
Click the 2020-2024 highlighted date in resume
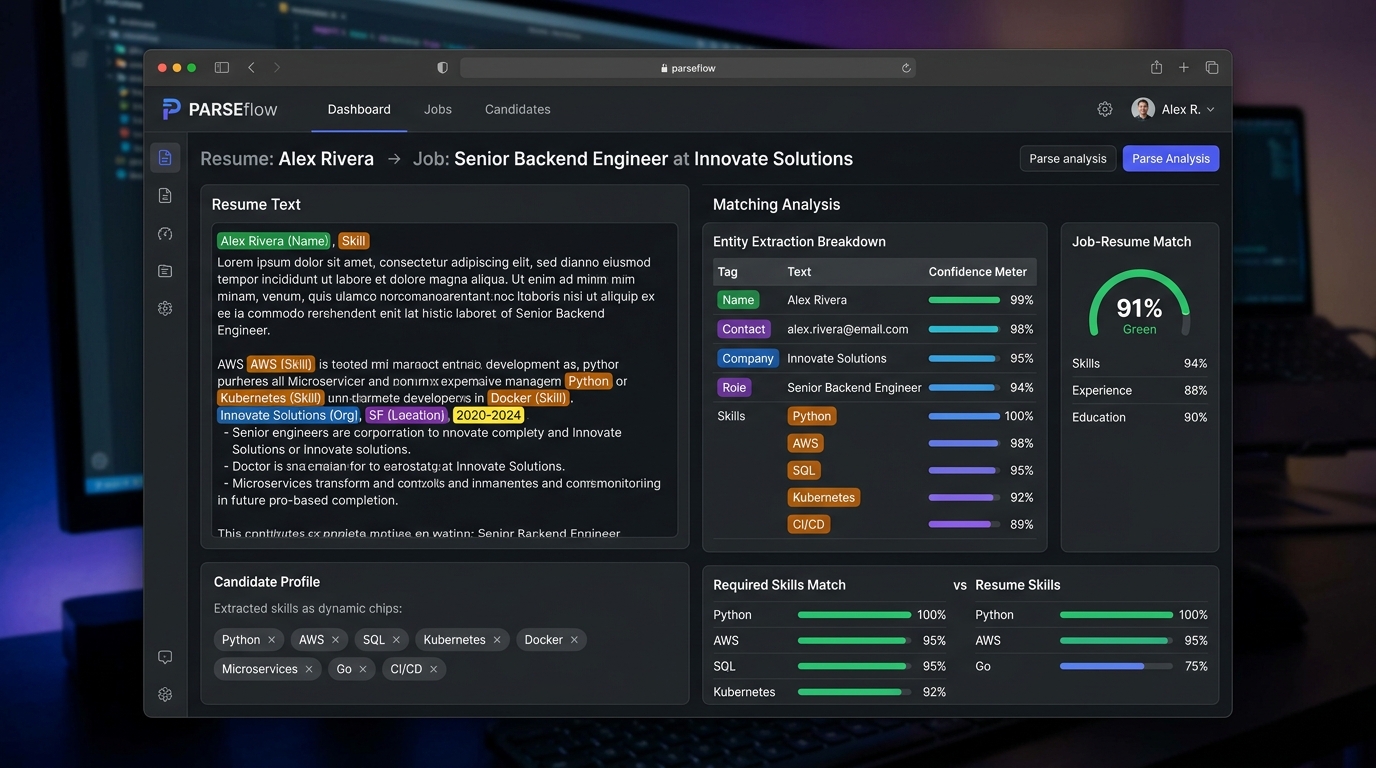click(x=488, y=415)
